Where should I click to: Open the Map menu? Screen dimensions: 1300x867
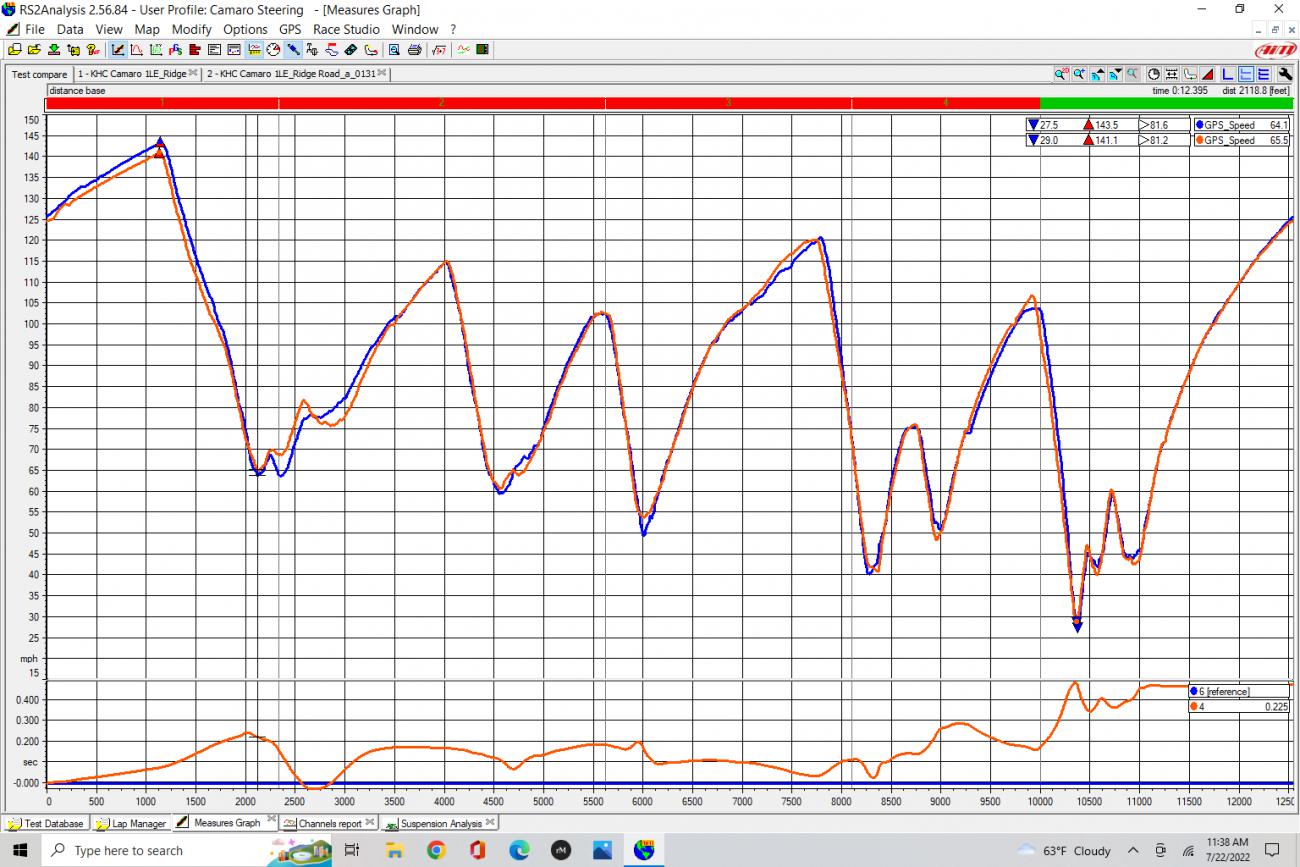pos(147,29)
